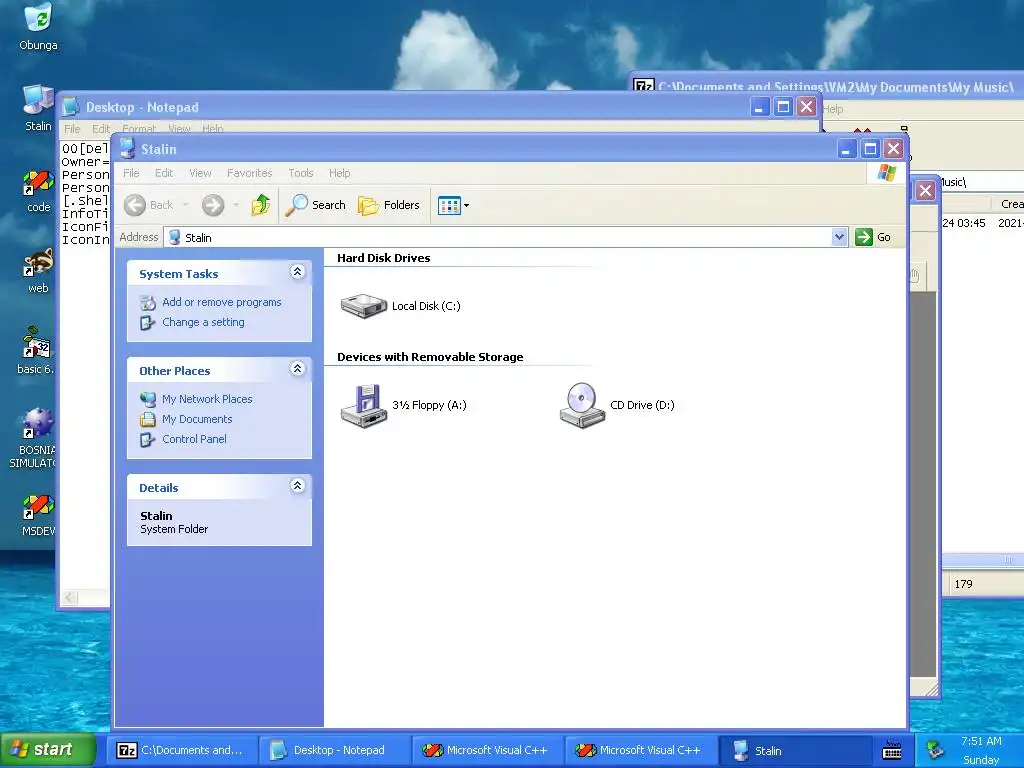Click the Back button in Stalin window
Screen dimensions: 1024x768
(149, 205)
